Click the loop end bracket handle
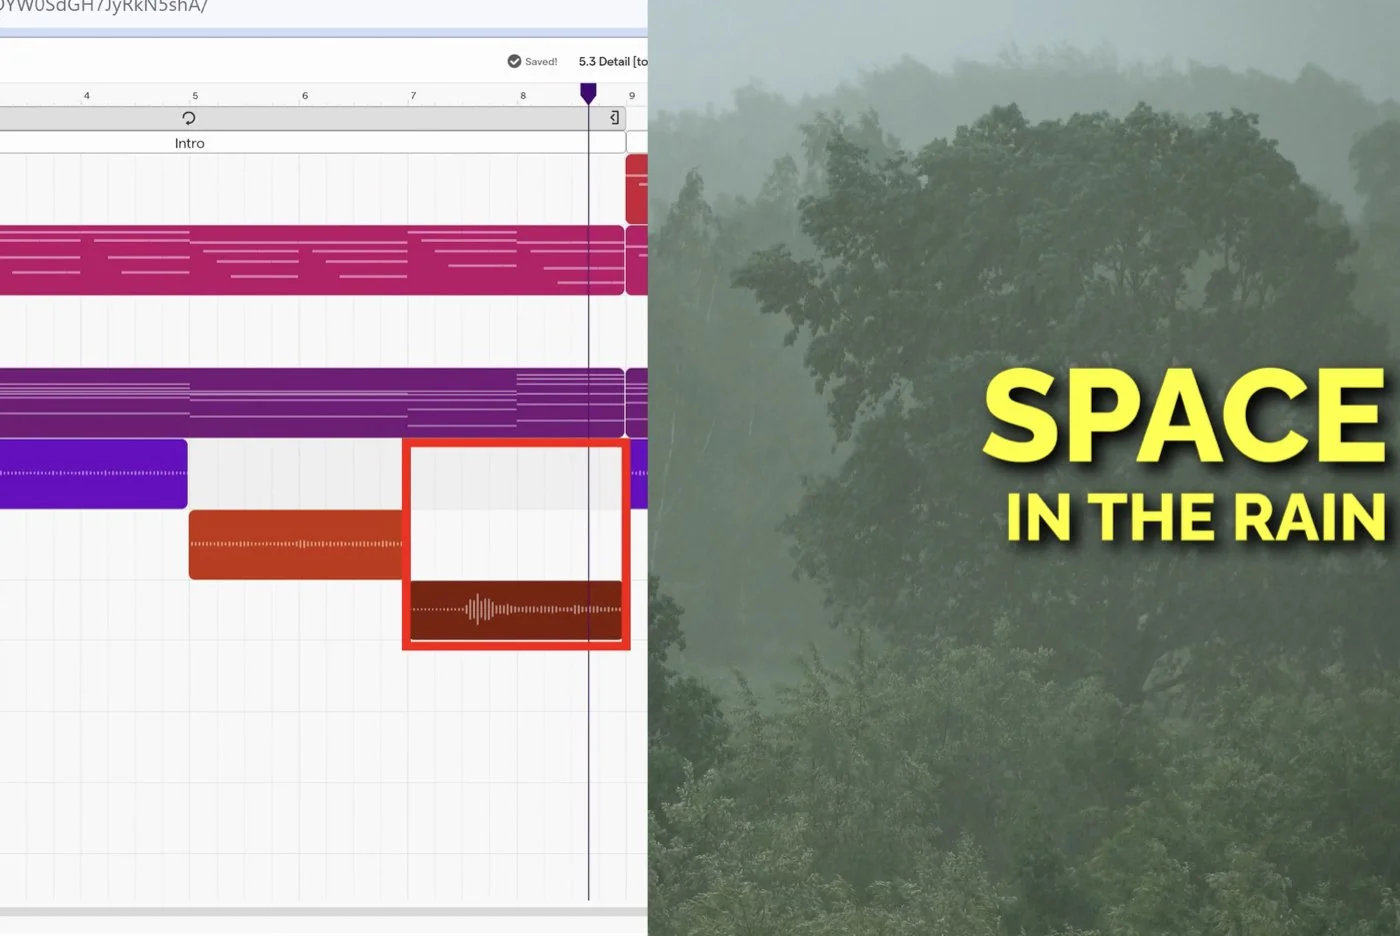Screen dimensions: 1400x936 pyautogui.click(x=614, y=118)
